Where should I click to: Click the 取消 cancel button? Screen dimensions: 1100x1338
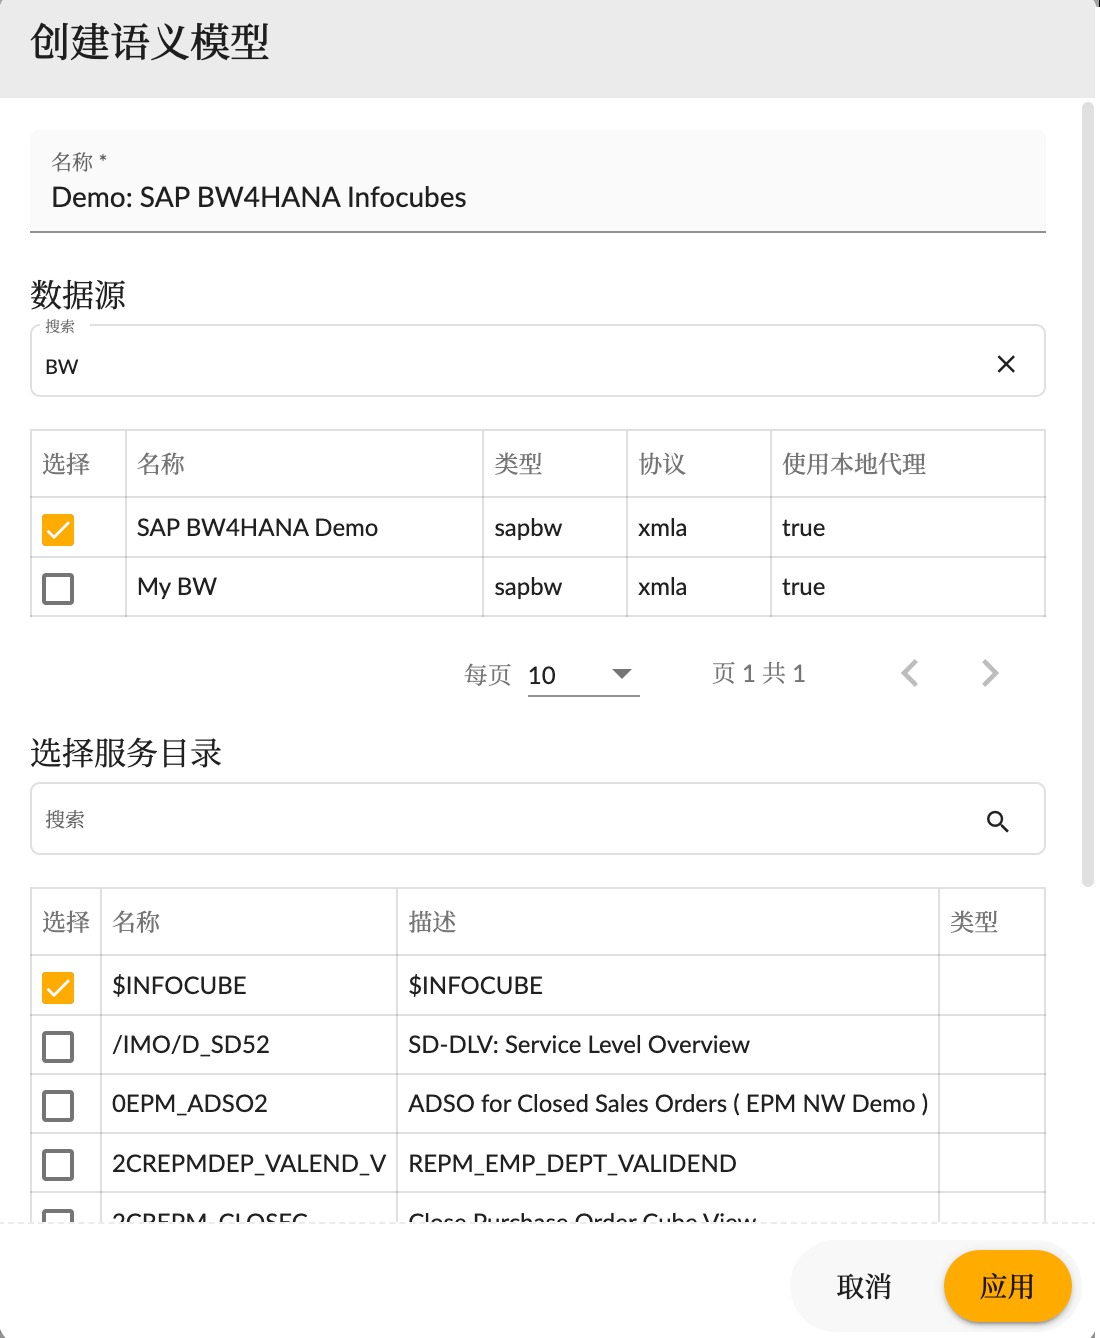click(x=864, y=1287)
